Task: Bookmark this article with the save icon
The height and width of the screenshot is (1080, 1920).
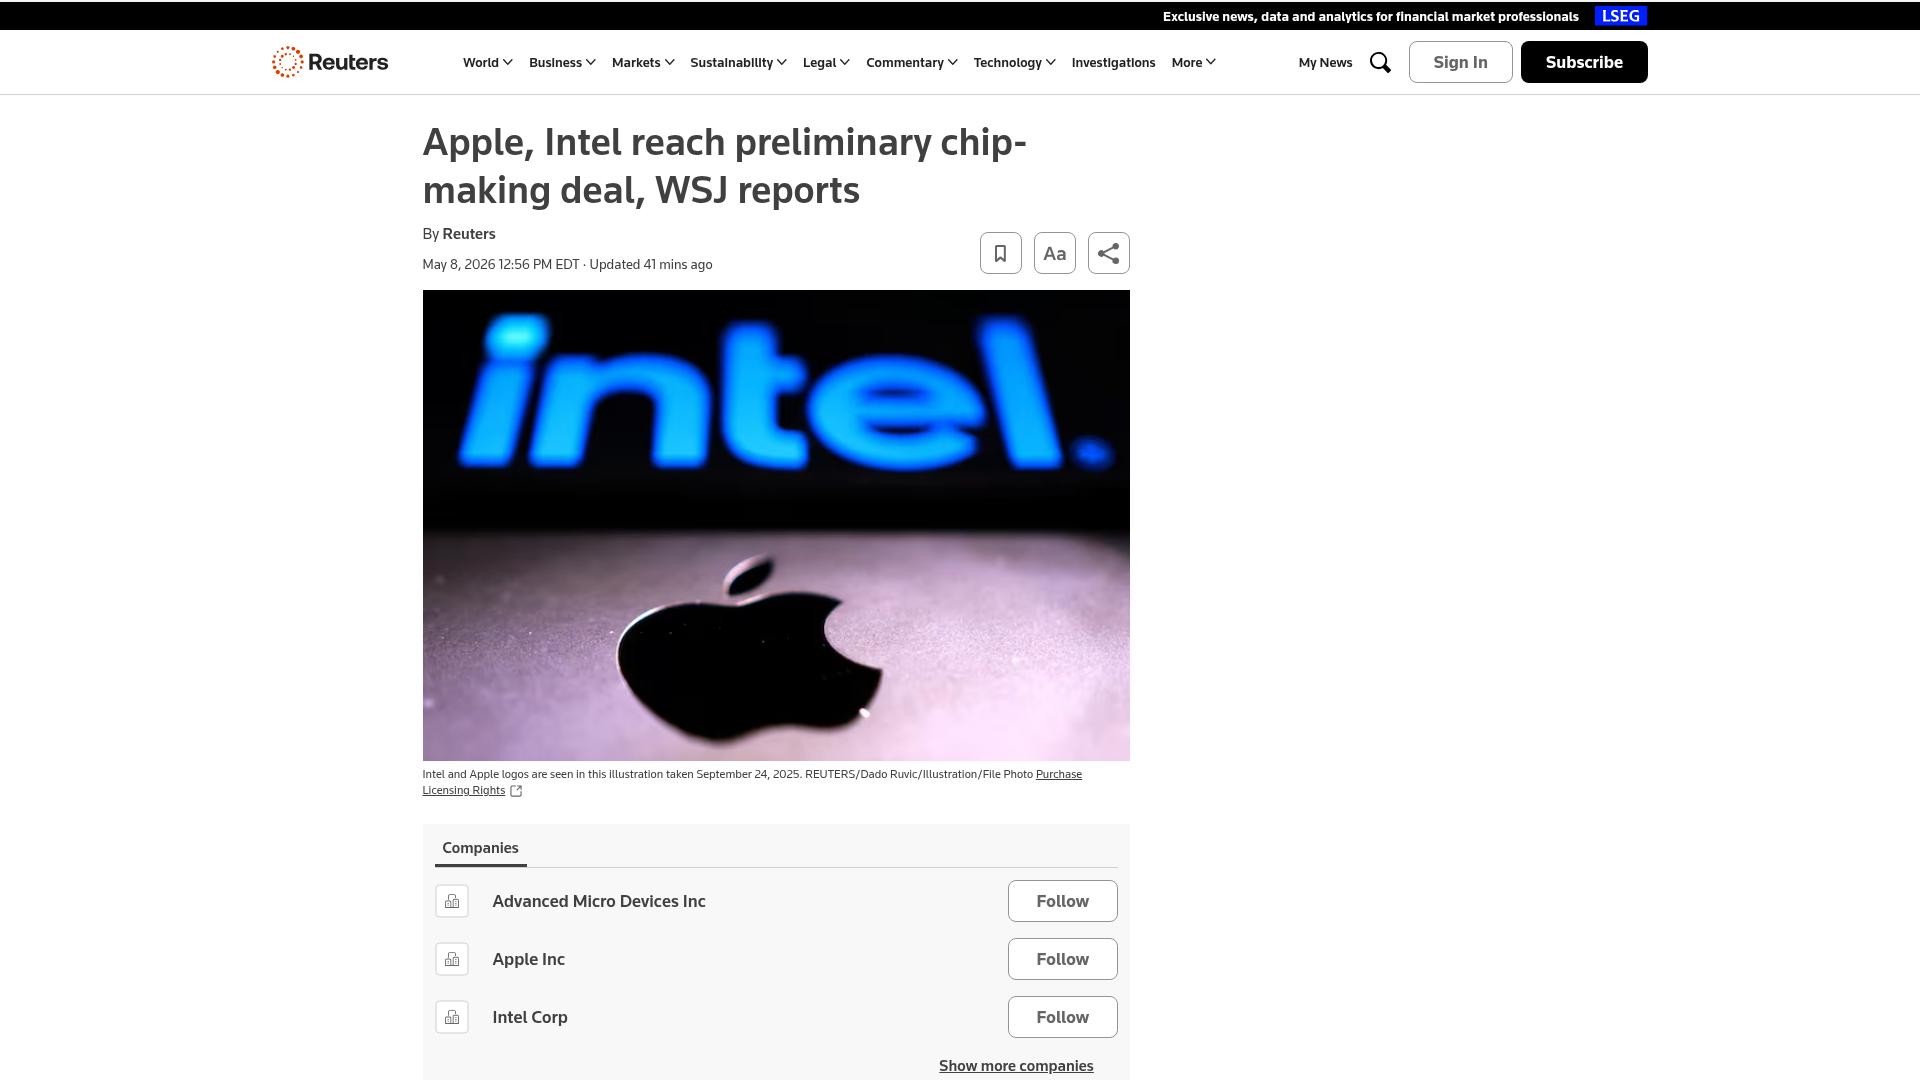Action: [1000, 253]
